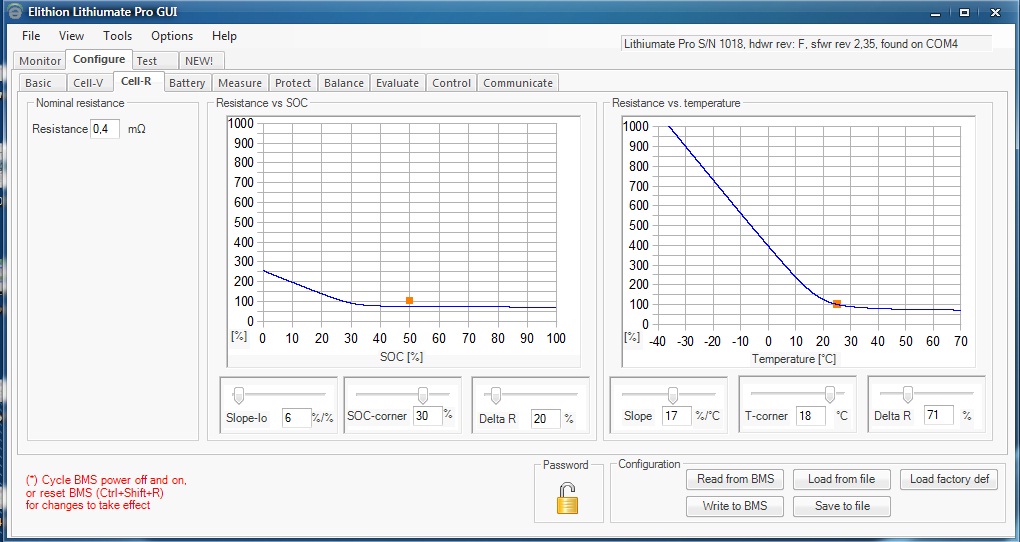Switch to the Test tab

pos(155,61)
